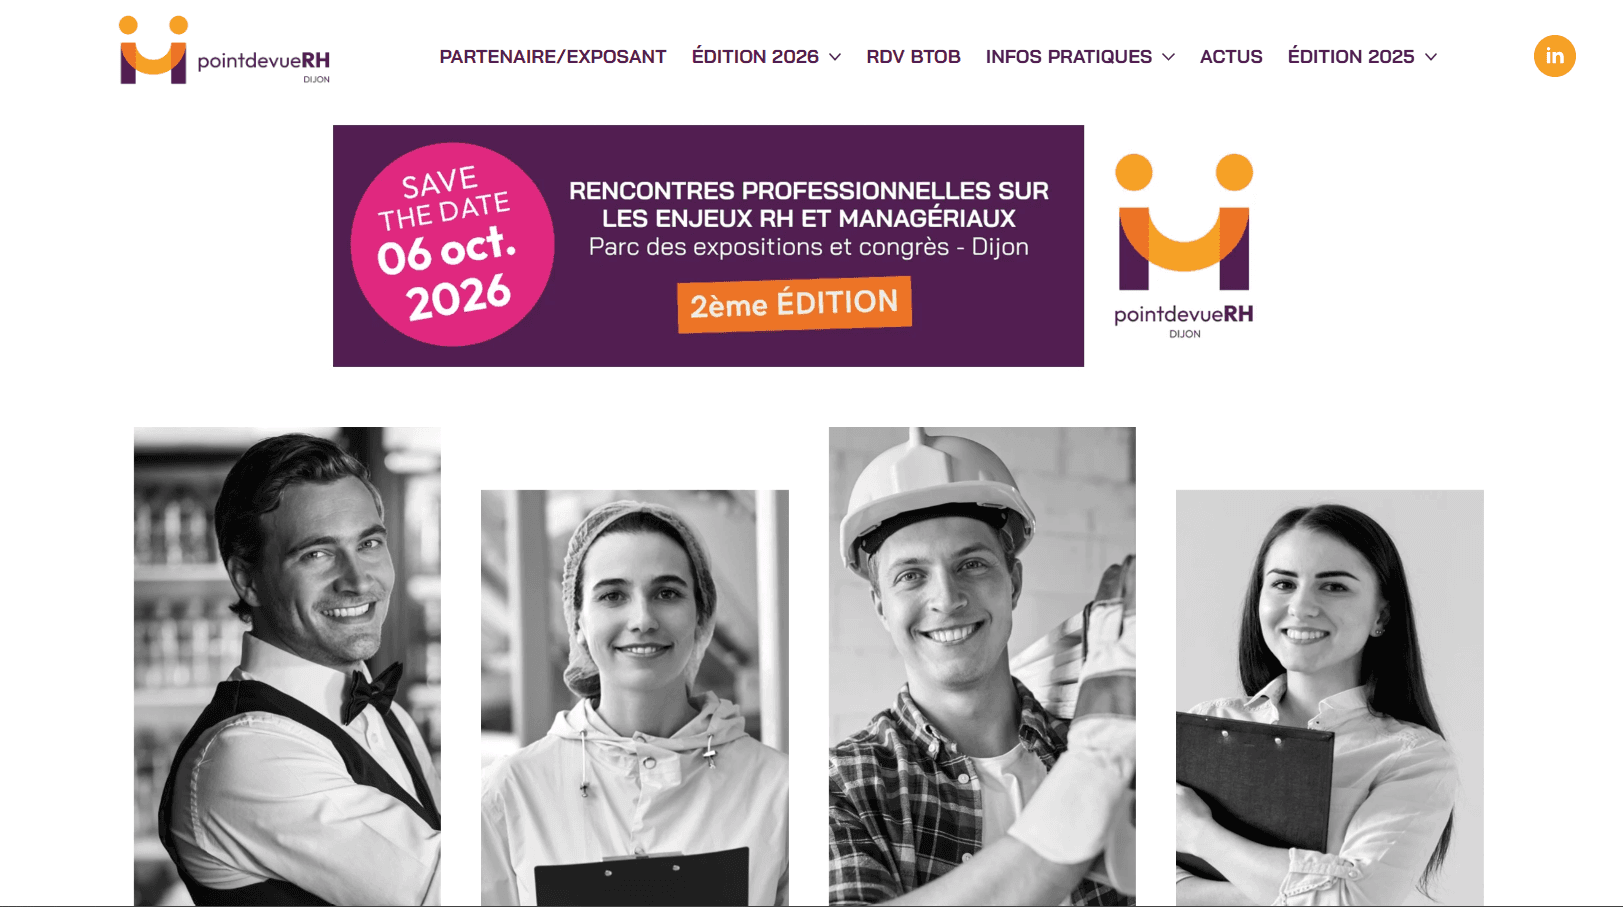1623x907 pixels.
Task: Select the woman with hairnet photo
Action: (635, 697)
